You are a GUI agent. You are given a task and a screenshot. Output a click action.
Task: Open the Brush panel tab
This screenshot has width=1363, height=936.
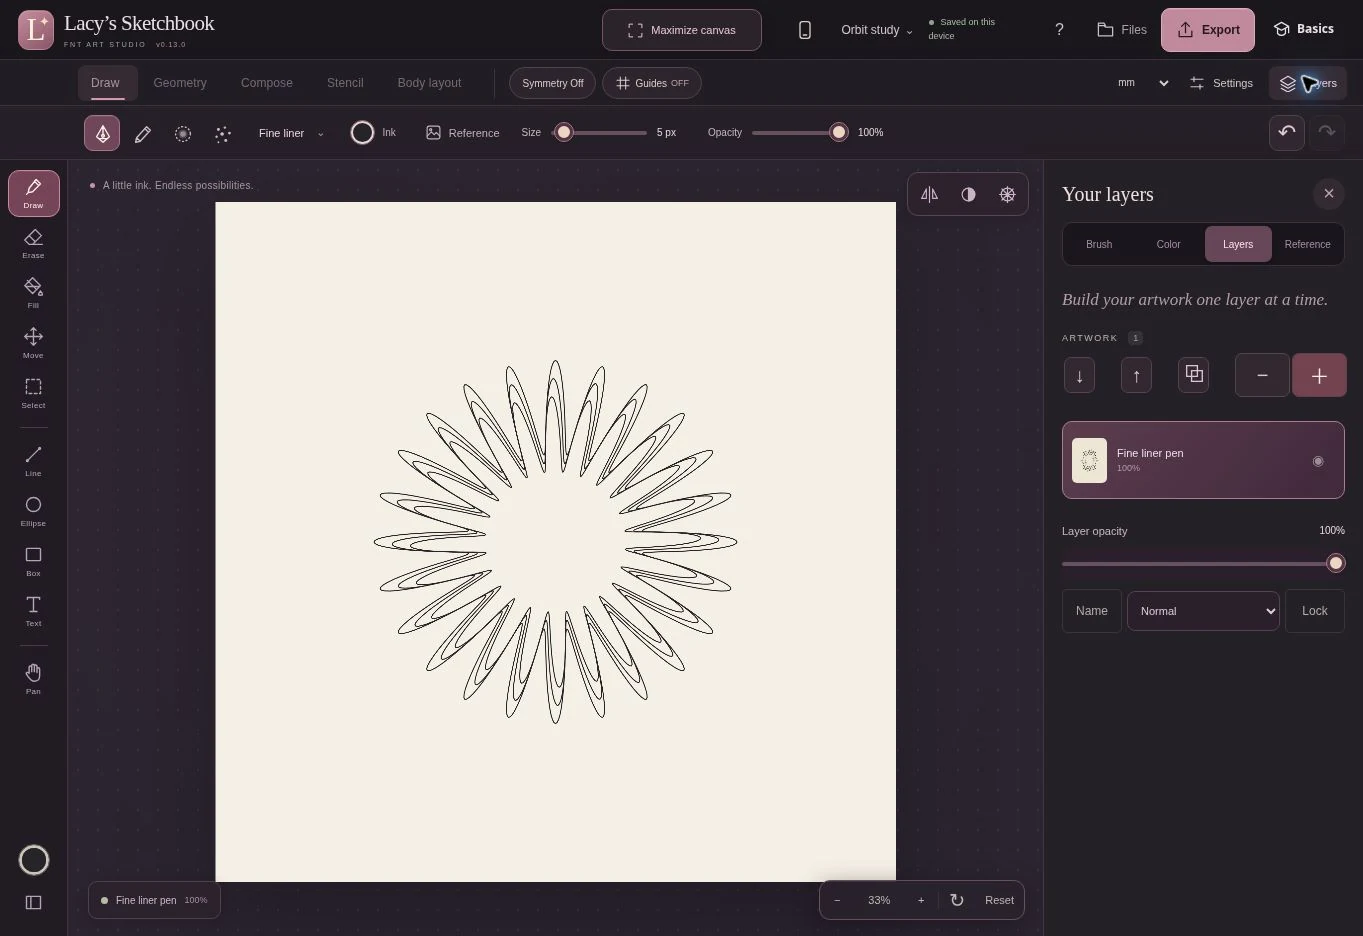tap(1099, 244)
